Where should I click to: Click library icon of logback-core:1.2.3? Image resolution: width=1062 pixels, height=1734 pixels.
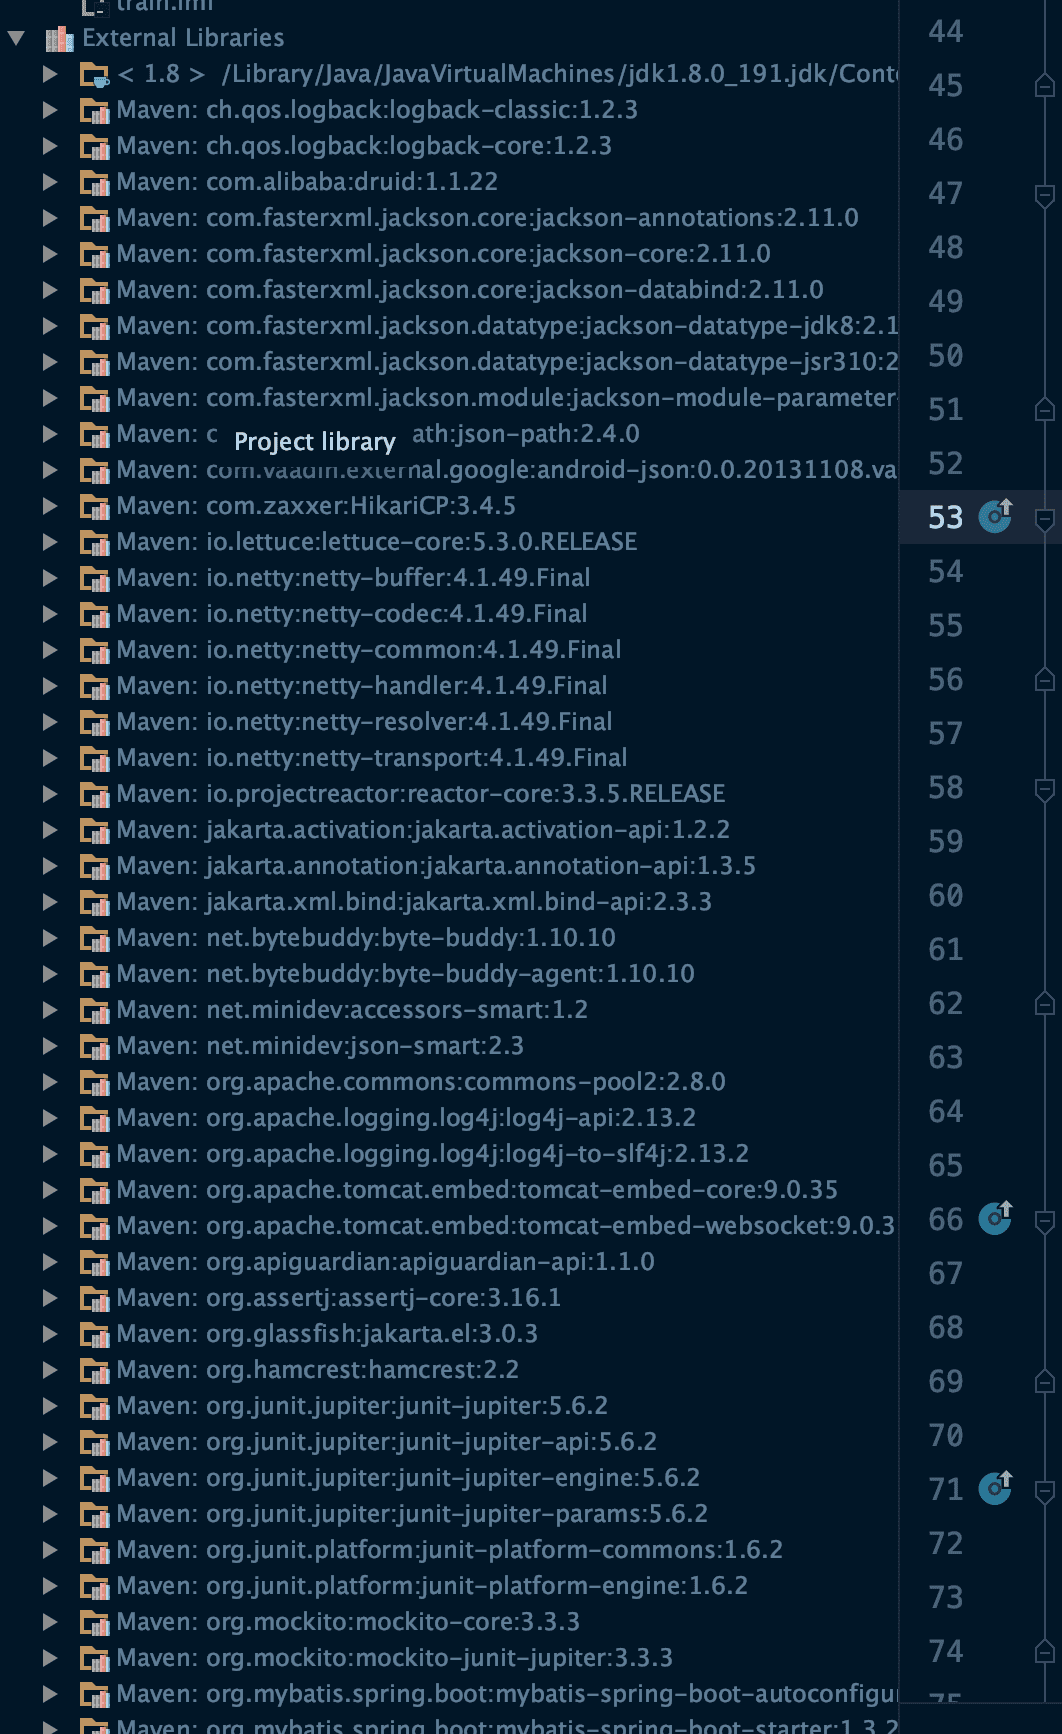94,146
